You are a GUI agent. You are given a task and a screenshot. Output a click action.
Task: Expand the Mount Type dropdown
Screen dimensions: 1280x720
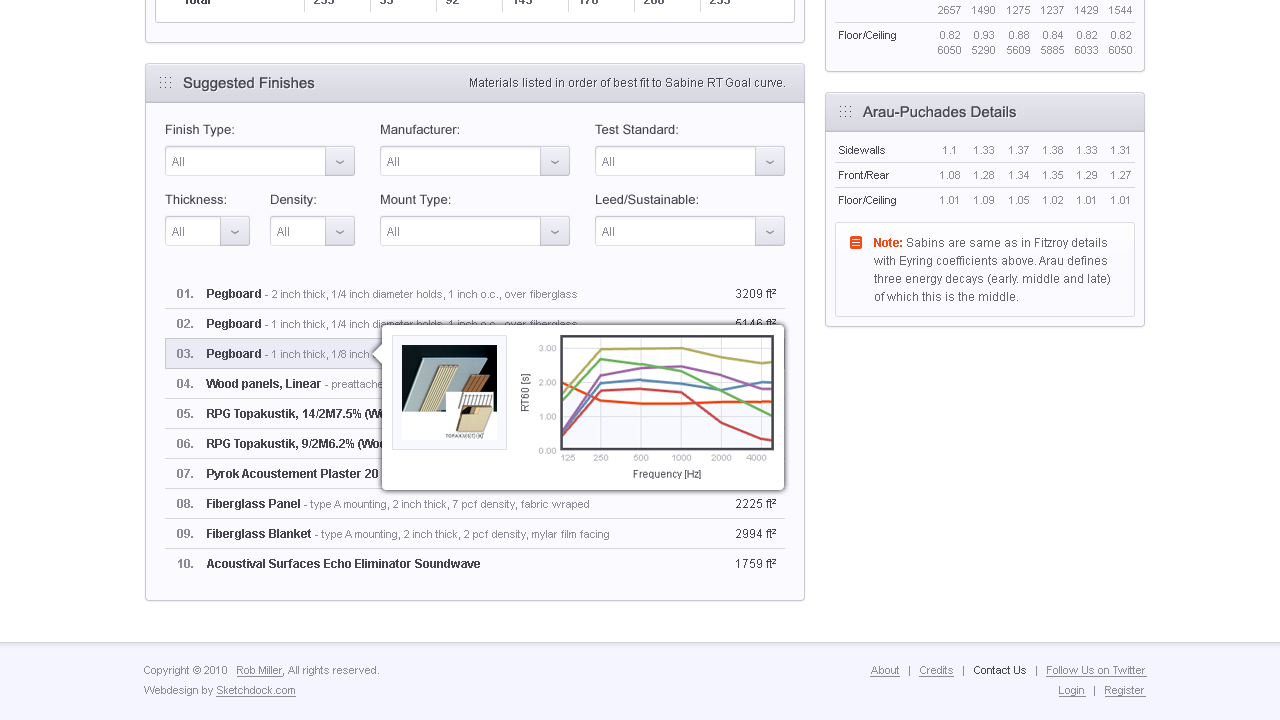555,231
